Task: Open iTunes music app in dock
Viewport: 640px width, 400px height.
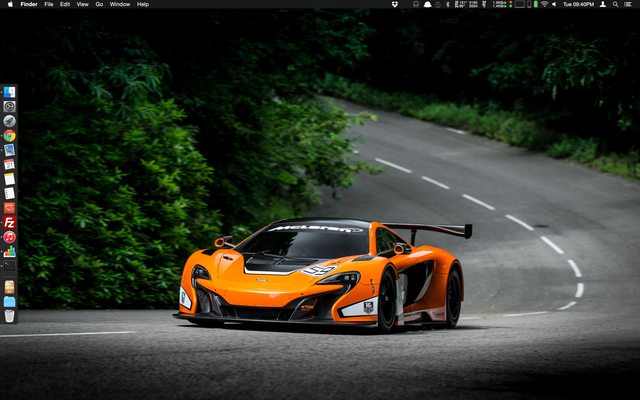Action: (9, 237)
